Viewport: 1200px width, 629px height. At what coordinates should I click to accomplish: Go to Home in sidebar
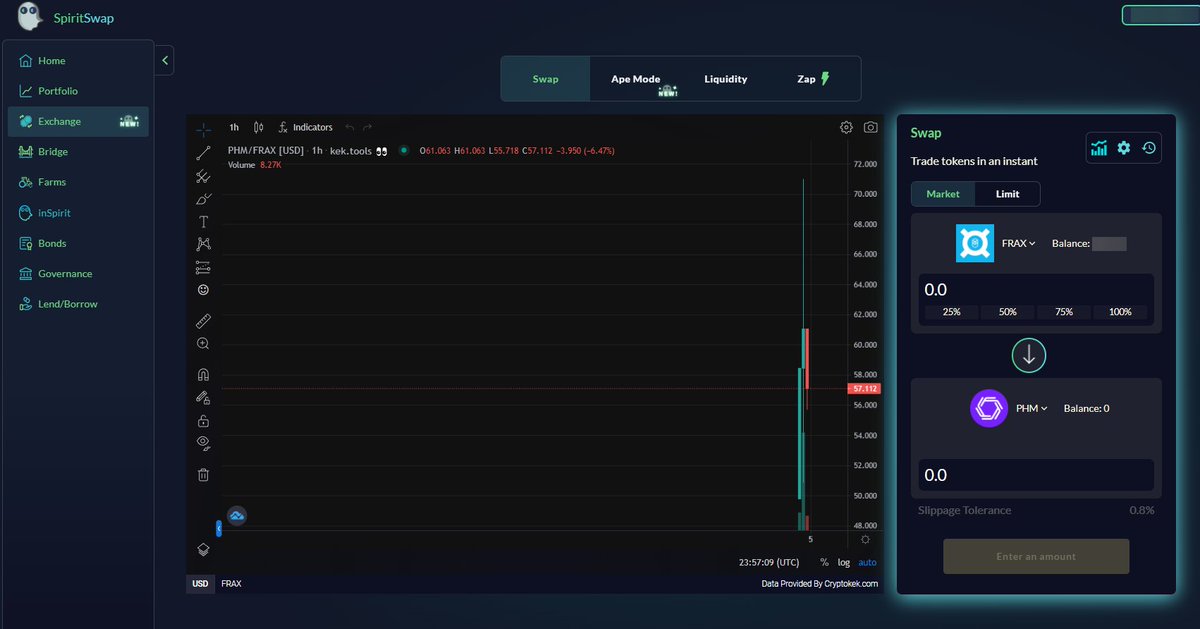78,61
